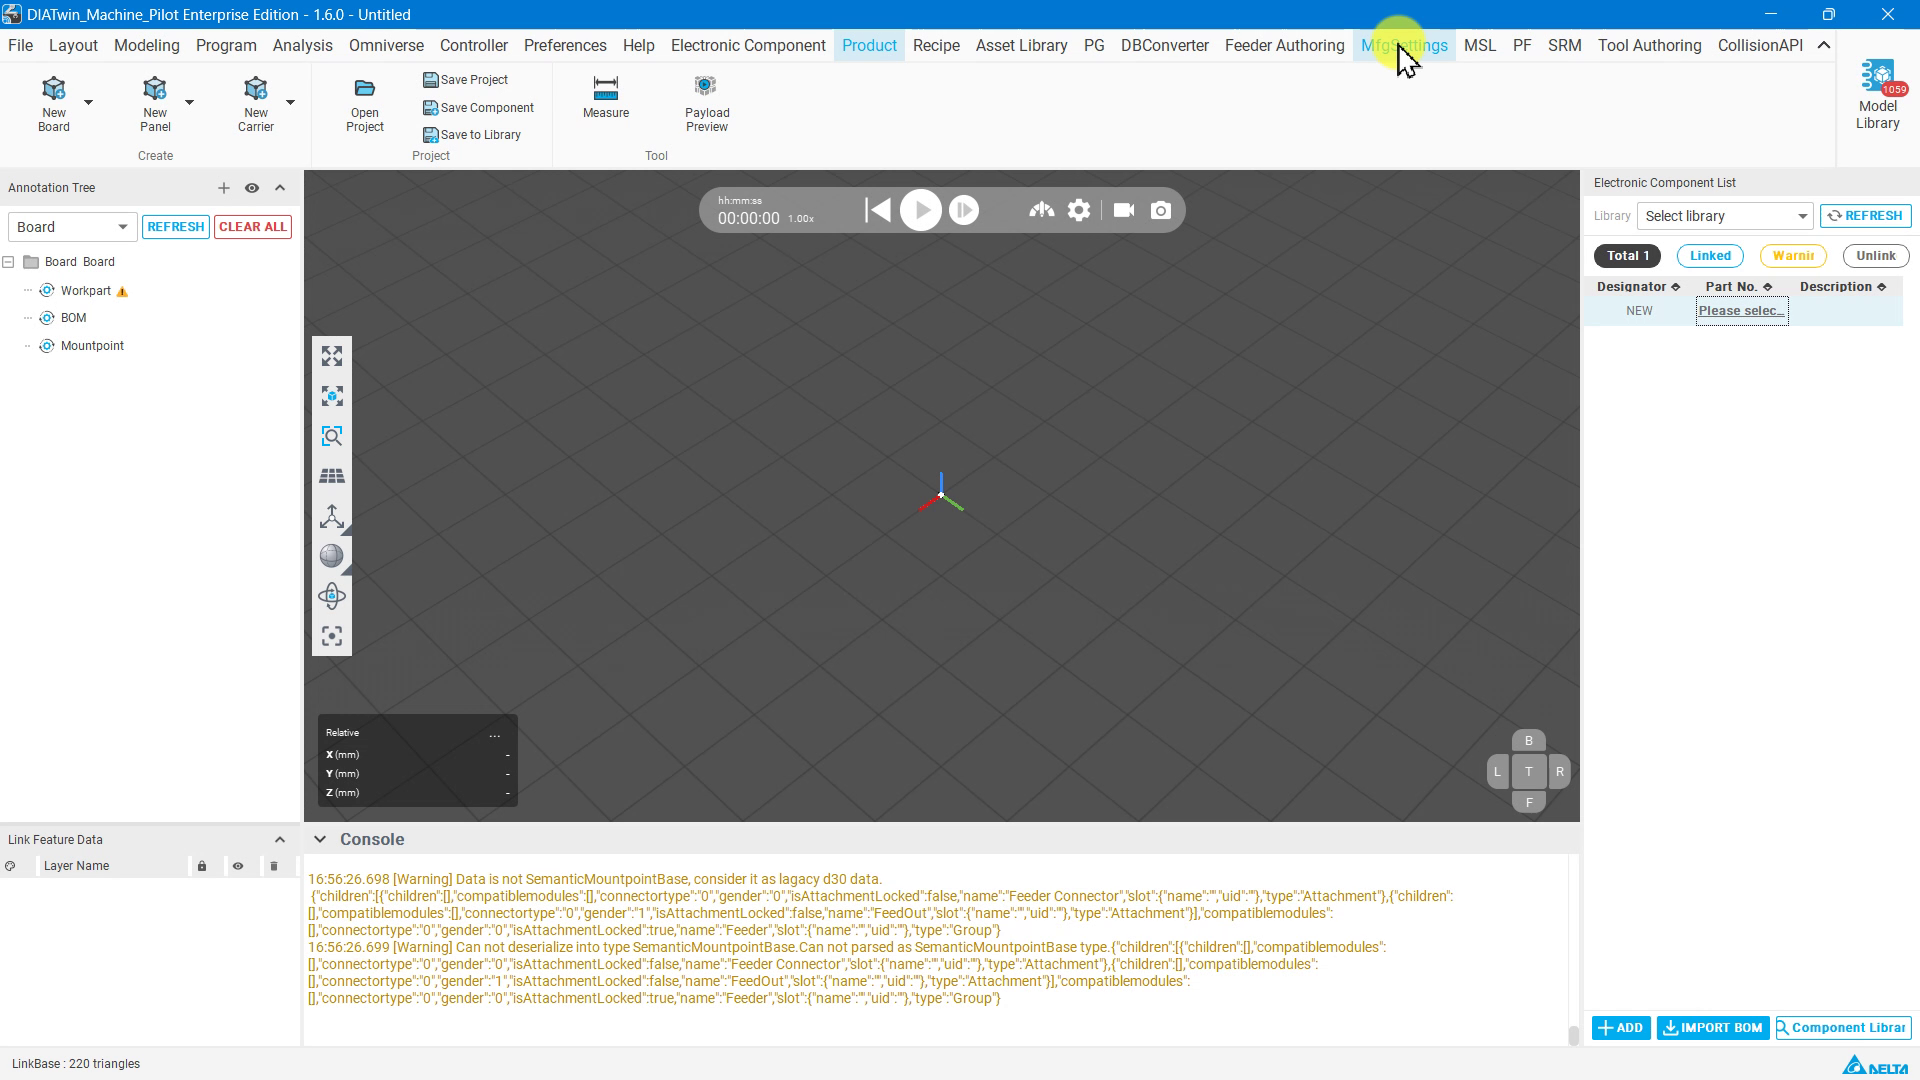The image size is (1920, 1080).
Task: Play the simulation
Action: click(x=921, y=210)
